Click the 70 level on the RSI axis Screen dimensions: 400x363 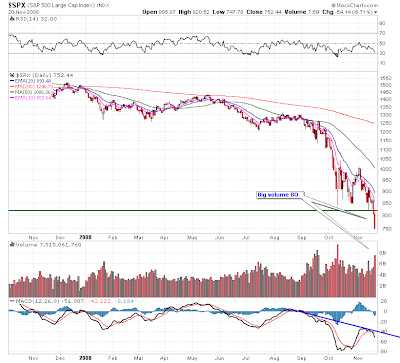382,33
